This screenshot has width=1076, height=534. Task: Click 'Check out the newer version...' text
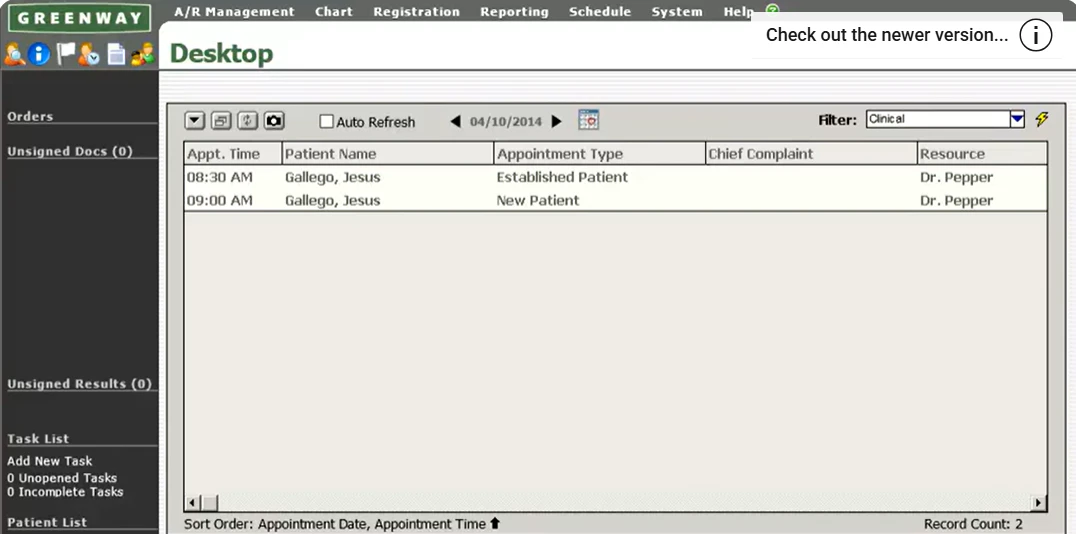point(887,35)
